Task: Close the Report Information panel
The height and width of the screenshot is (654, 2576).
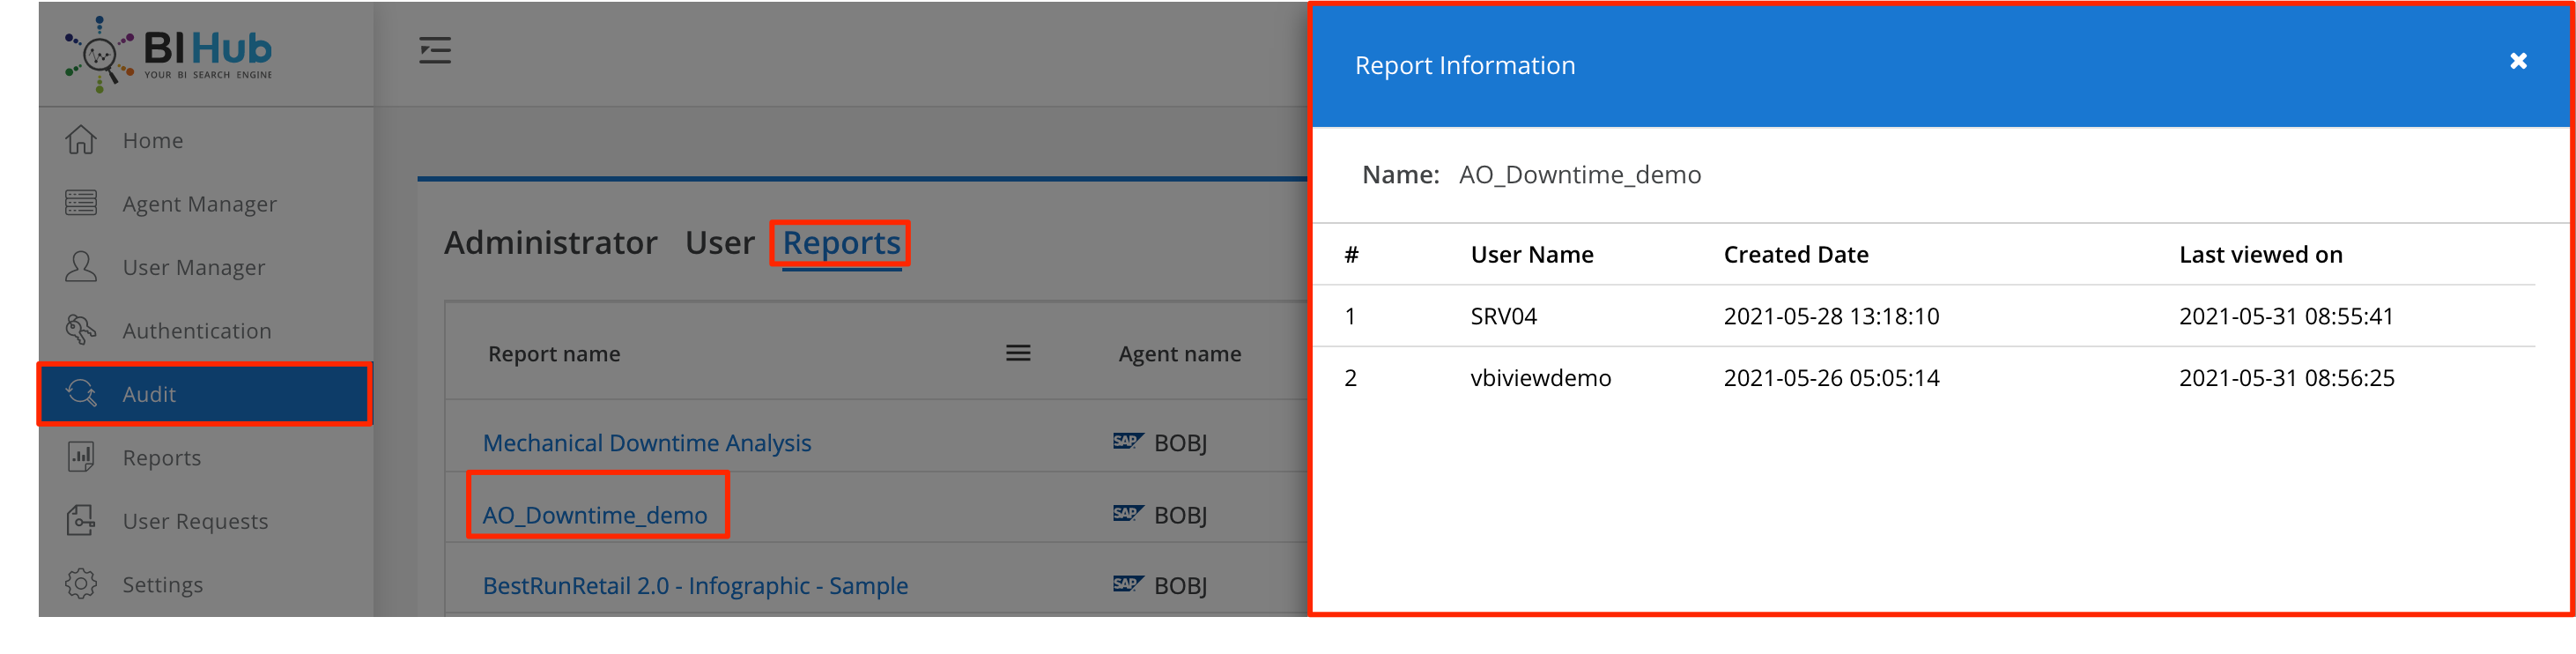Action: click(x=2518, y=62)
